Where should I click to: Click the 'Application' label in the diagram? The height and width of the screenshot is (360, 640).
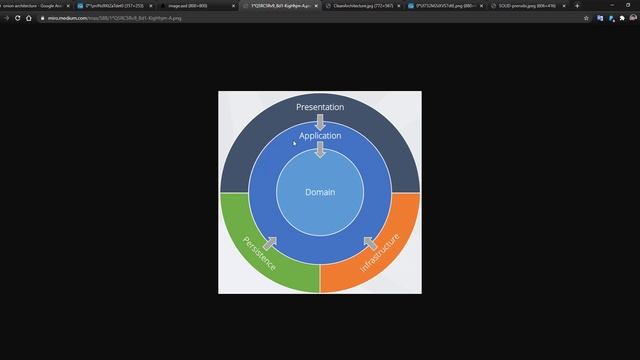coord(320,136)
